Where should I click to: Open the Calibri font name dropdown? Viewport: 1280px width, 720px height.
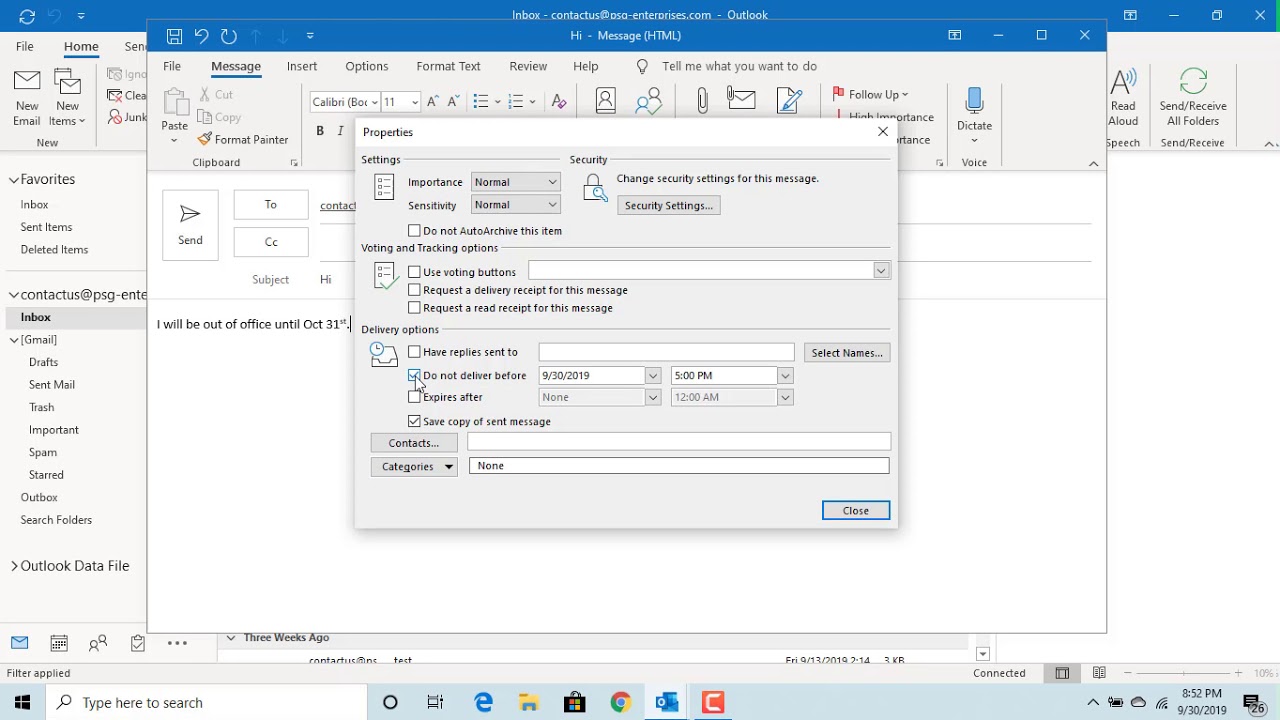click(x=374, y=102)
